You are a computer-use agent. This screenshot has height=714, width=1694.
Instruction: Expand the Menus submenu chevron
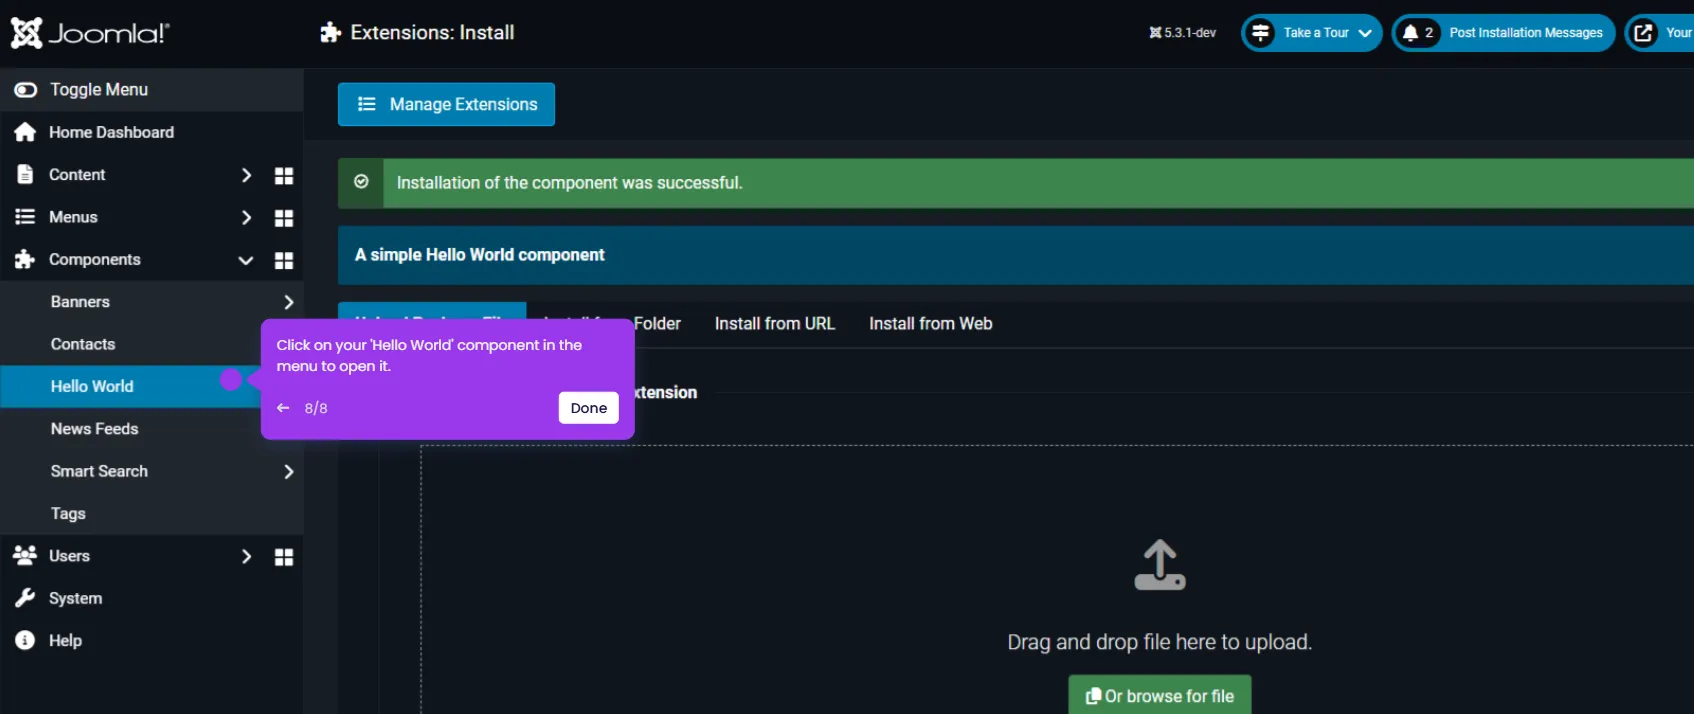(x=246, y=217)
